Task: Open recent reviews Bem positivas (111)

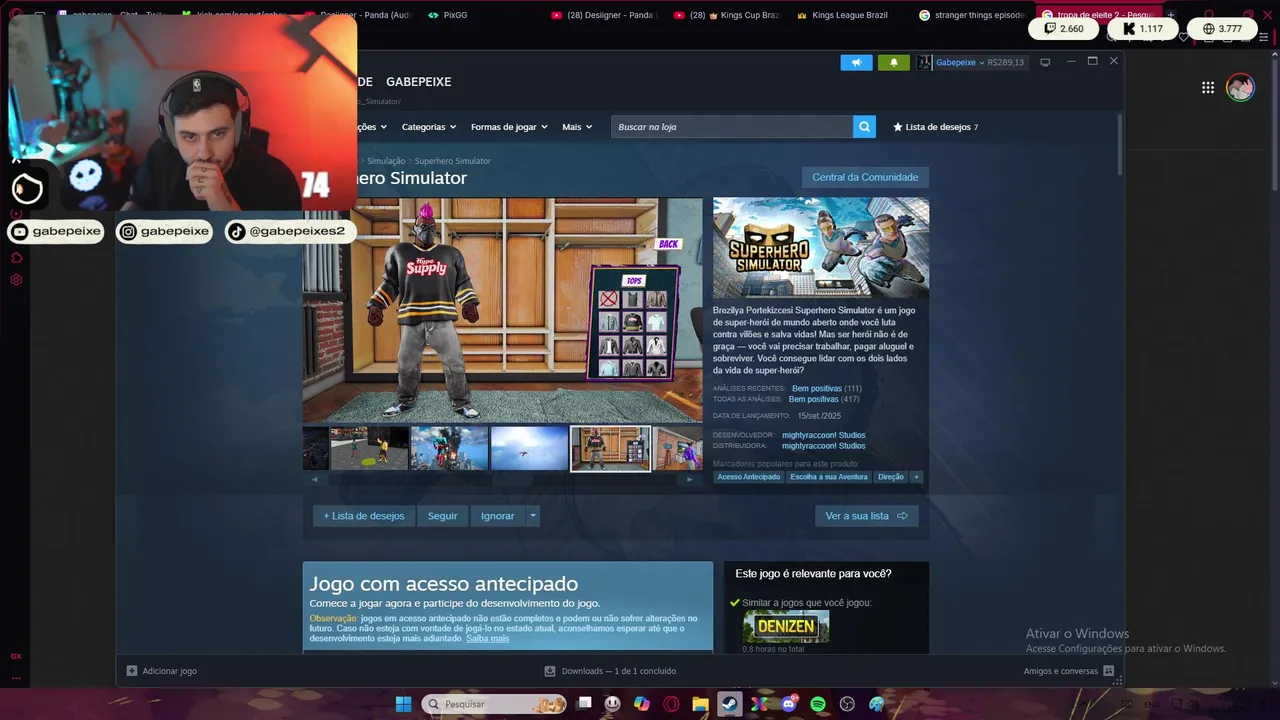Action: click(827, 388)
